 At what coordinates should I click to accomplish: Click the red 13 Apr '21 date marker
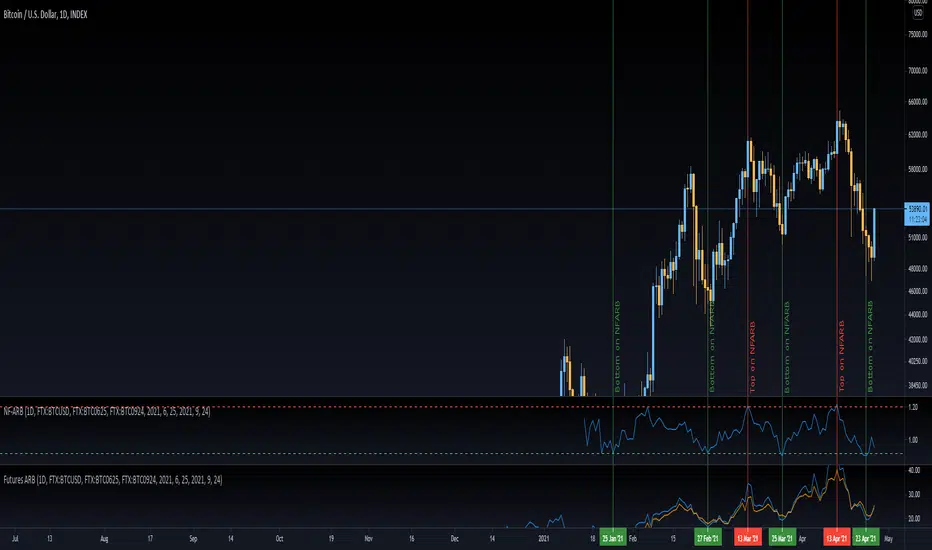[x=837, y=538]
